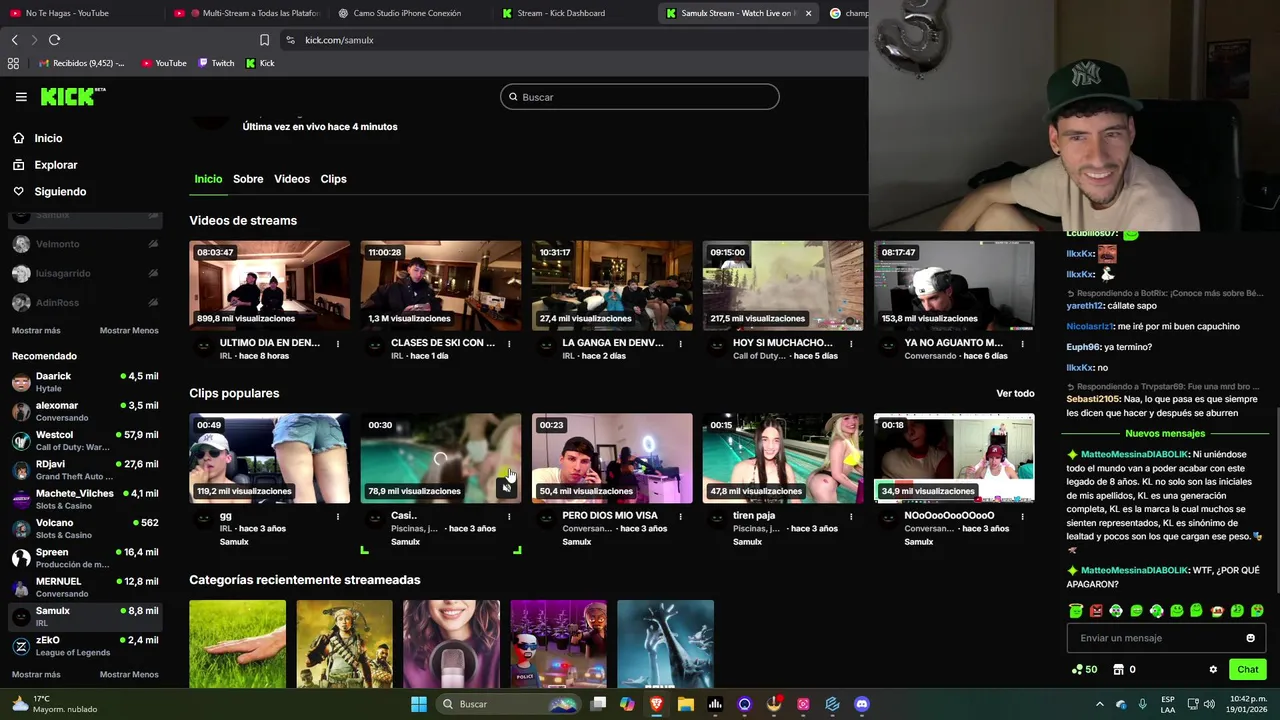Go back in browser history
Image resolution: width=1280 pixels, height=720 pixels.
click(14, 40)
